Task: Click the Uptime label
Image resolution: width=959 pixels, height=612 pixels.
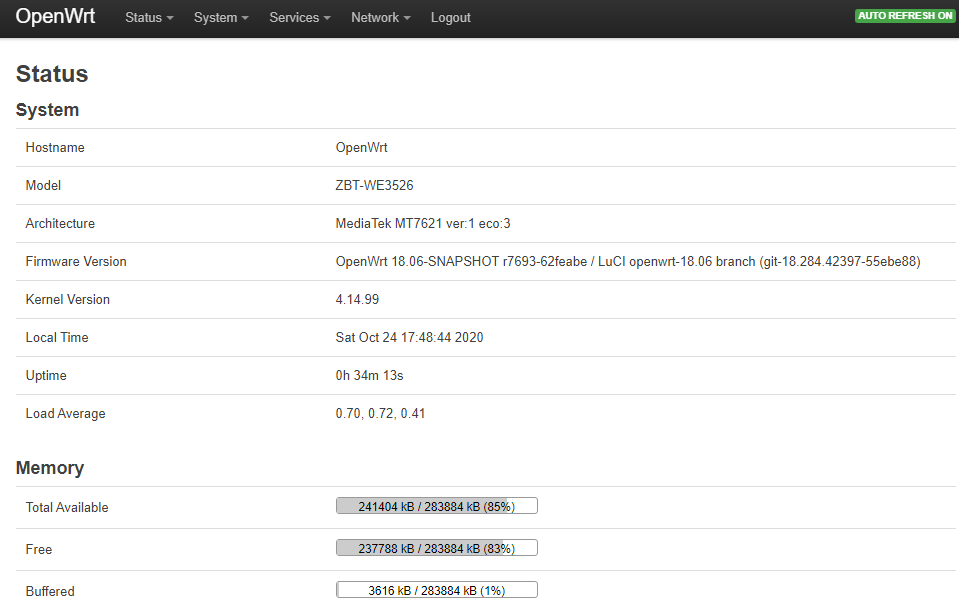Action: click(46, 375)
